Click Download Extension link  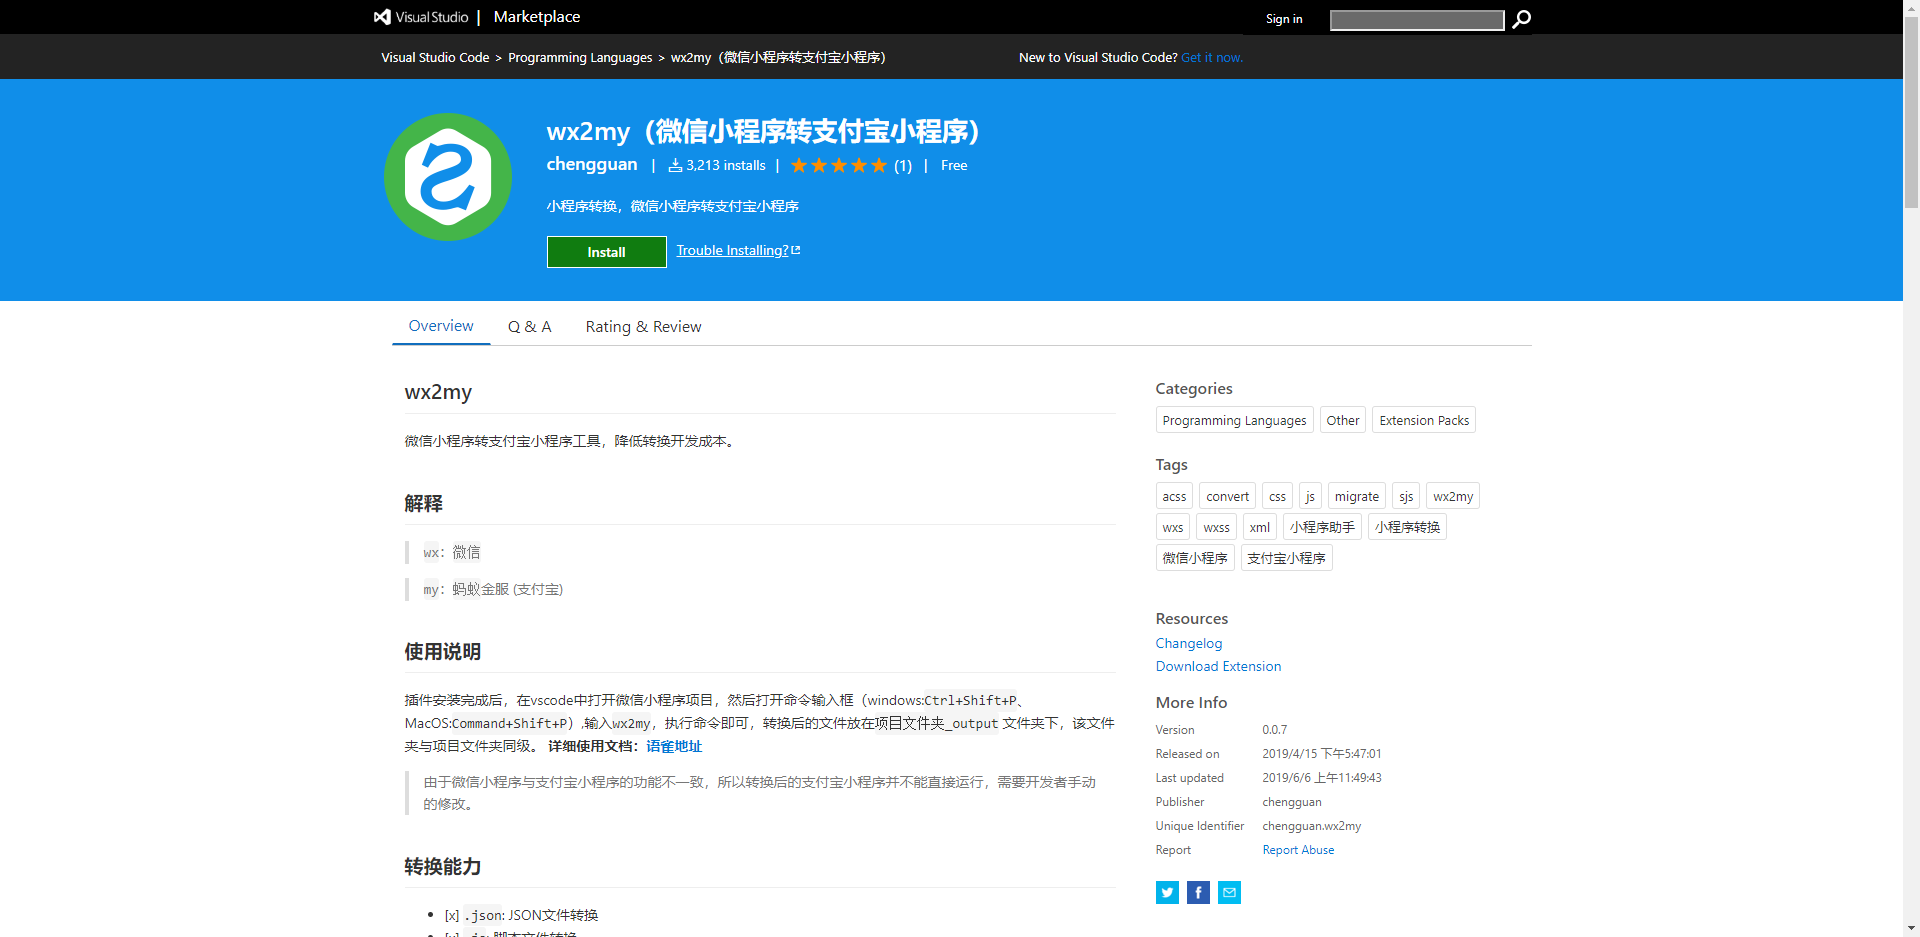pos(1218,666)
